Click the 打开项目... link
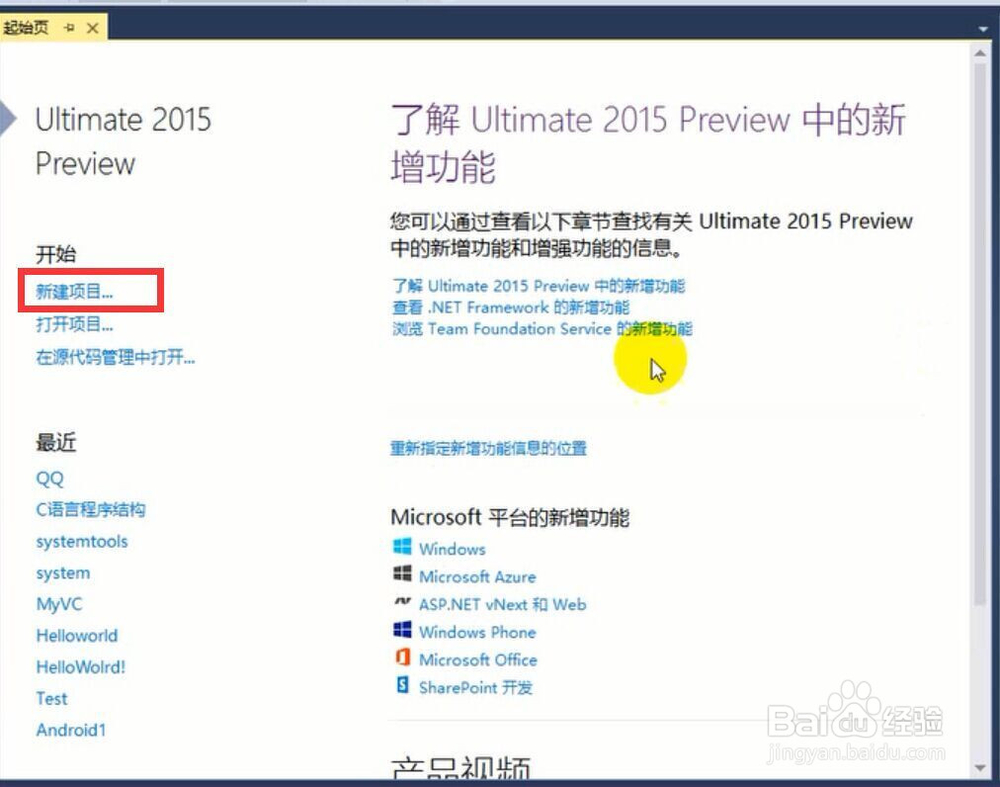Image resolution: width=1000 pixels, height=787 pixels. tap(74, 325)
